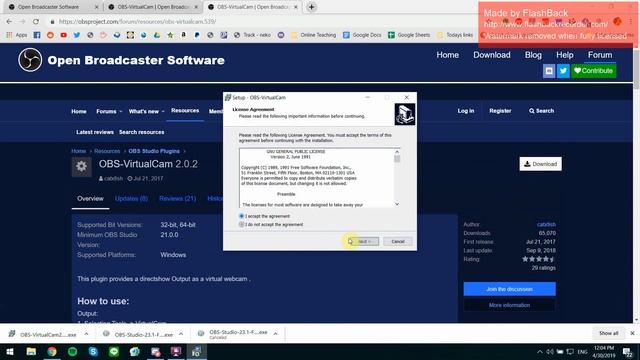Image resolution: width=640 pixels, height=360 pixels.
Task: Switch to Chrome in the taskbar
Action: 52,351
